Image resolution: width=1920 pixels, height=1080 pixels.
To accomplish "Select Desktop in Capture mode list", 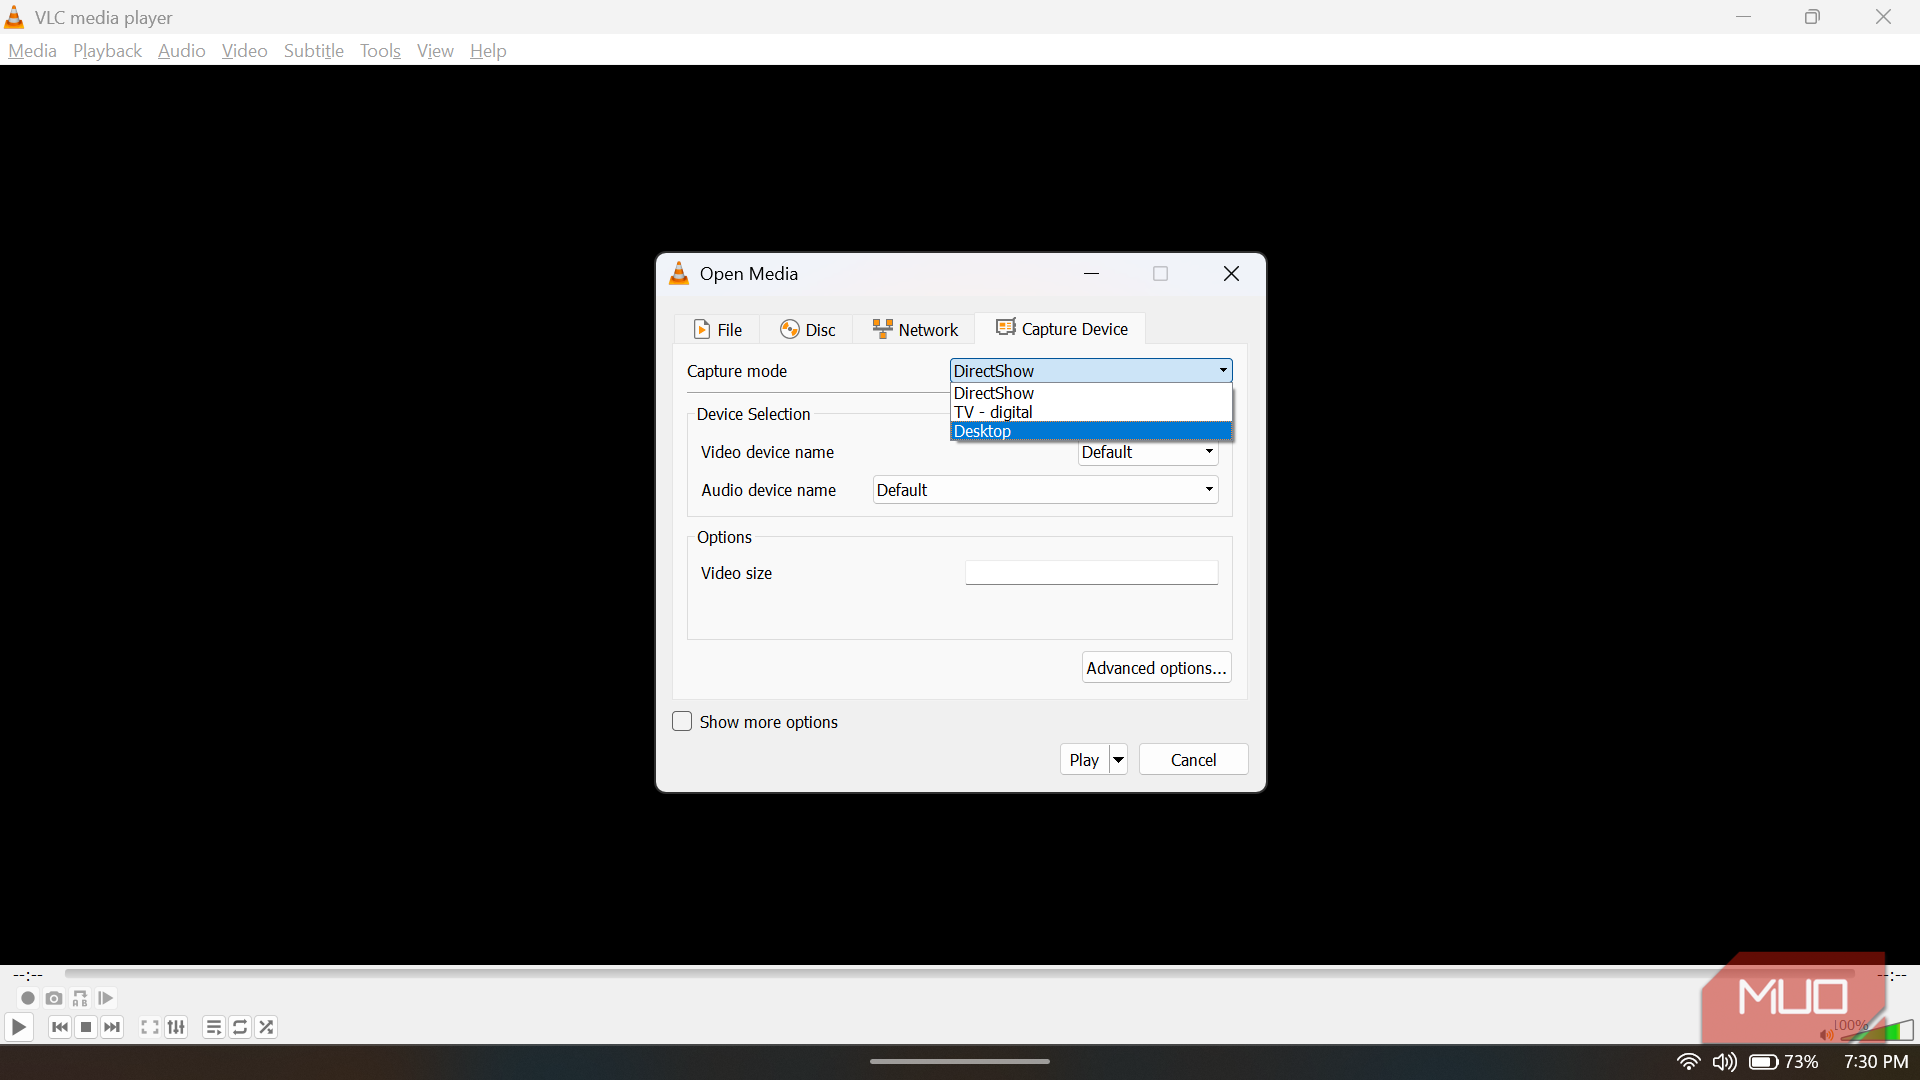I will tap(1091, 431).
